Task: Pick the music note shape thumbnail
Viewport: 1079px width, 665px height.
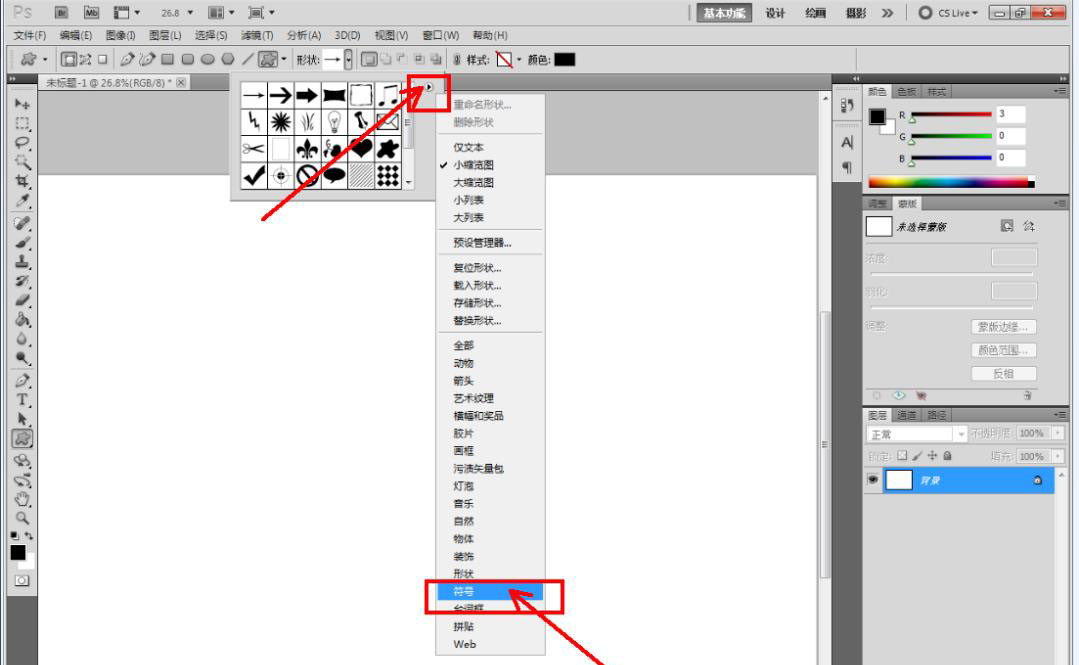Action: tap(387, 95)
